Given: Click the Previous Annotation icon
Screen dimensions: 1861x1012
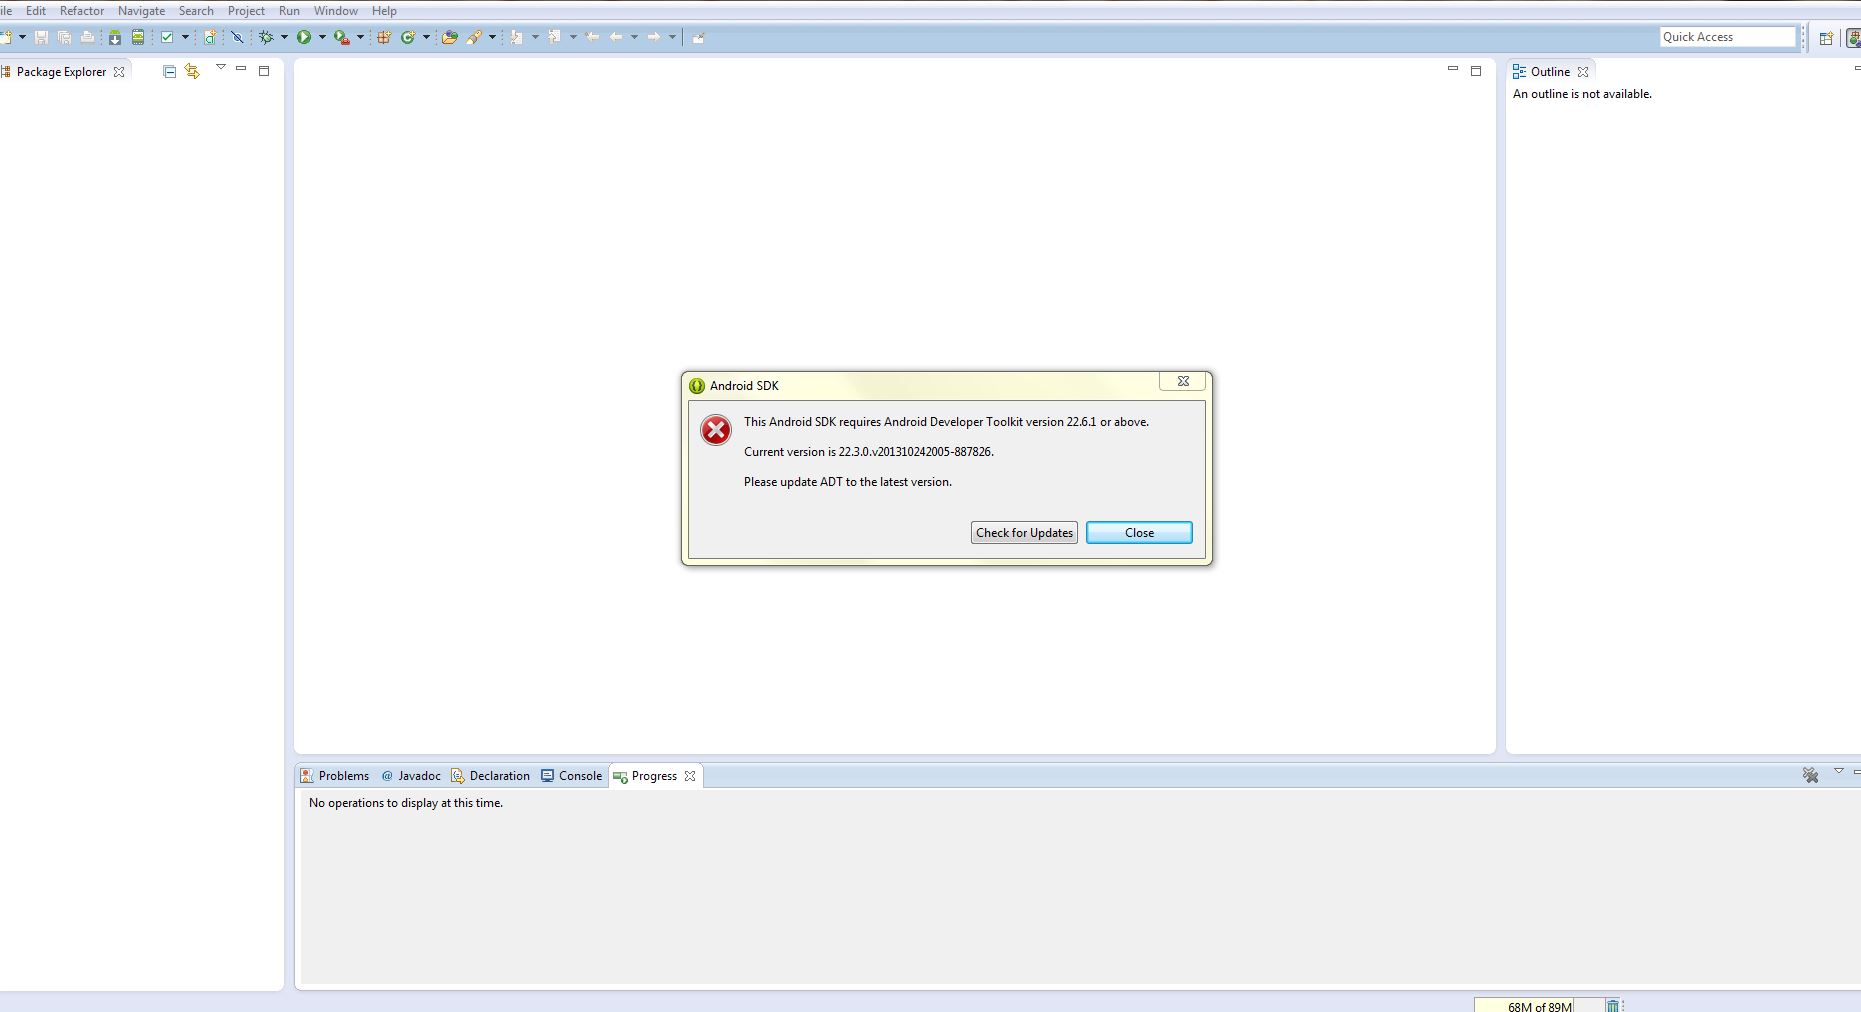Looking at the screenshot, I should [x=554, y=37].
